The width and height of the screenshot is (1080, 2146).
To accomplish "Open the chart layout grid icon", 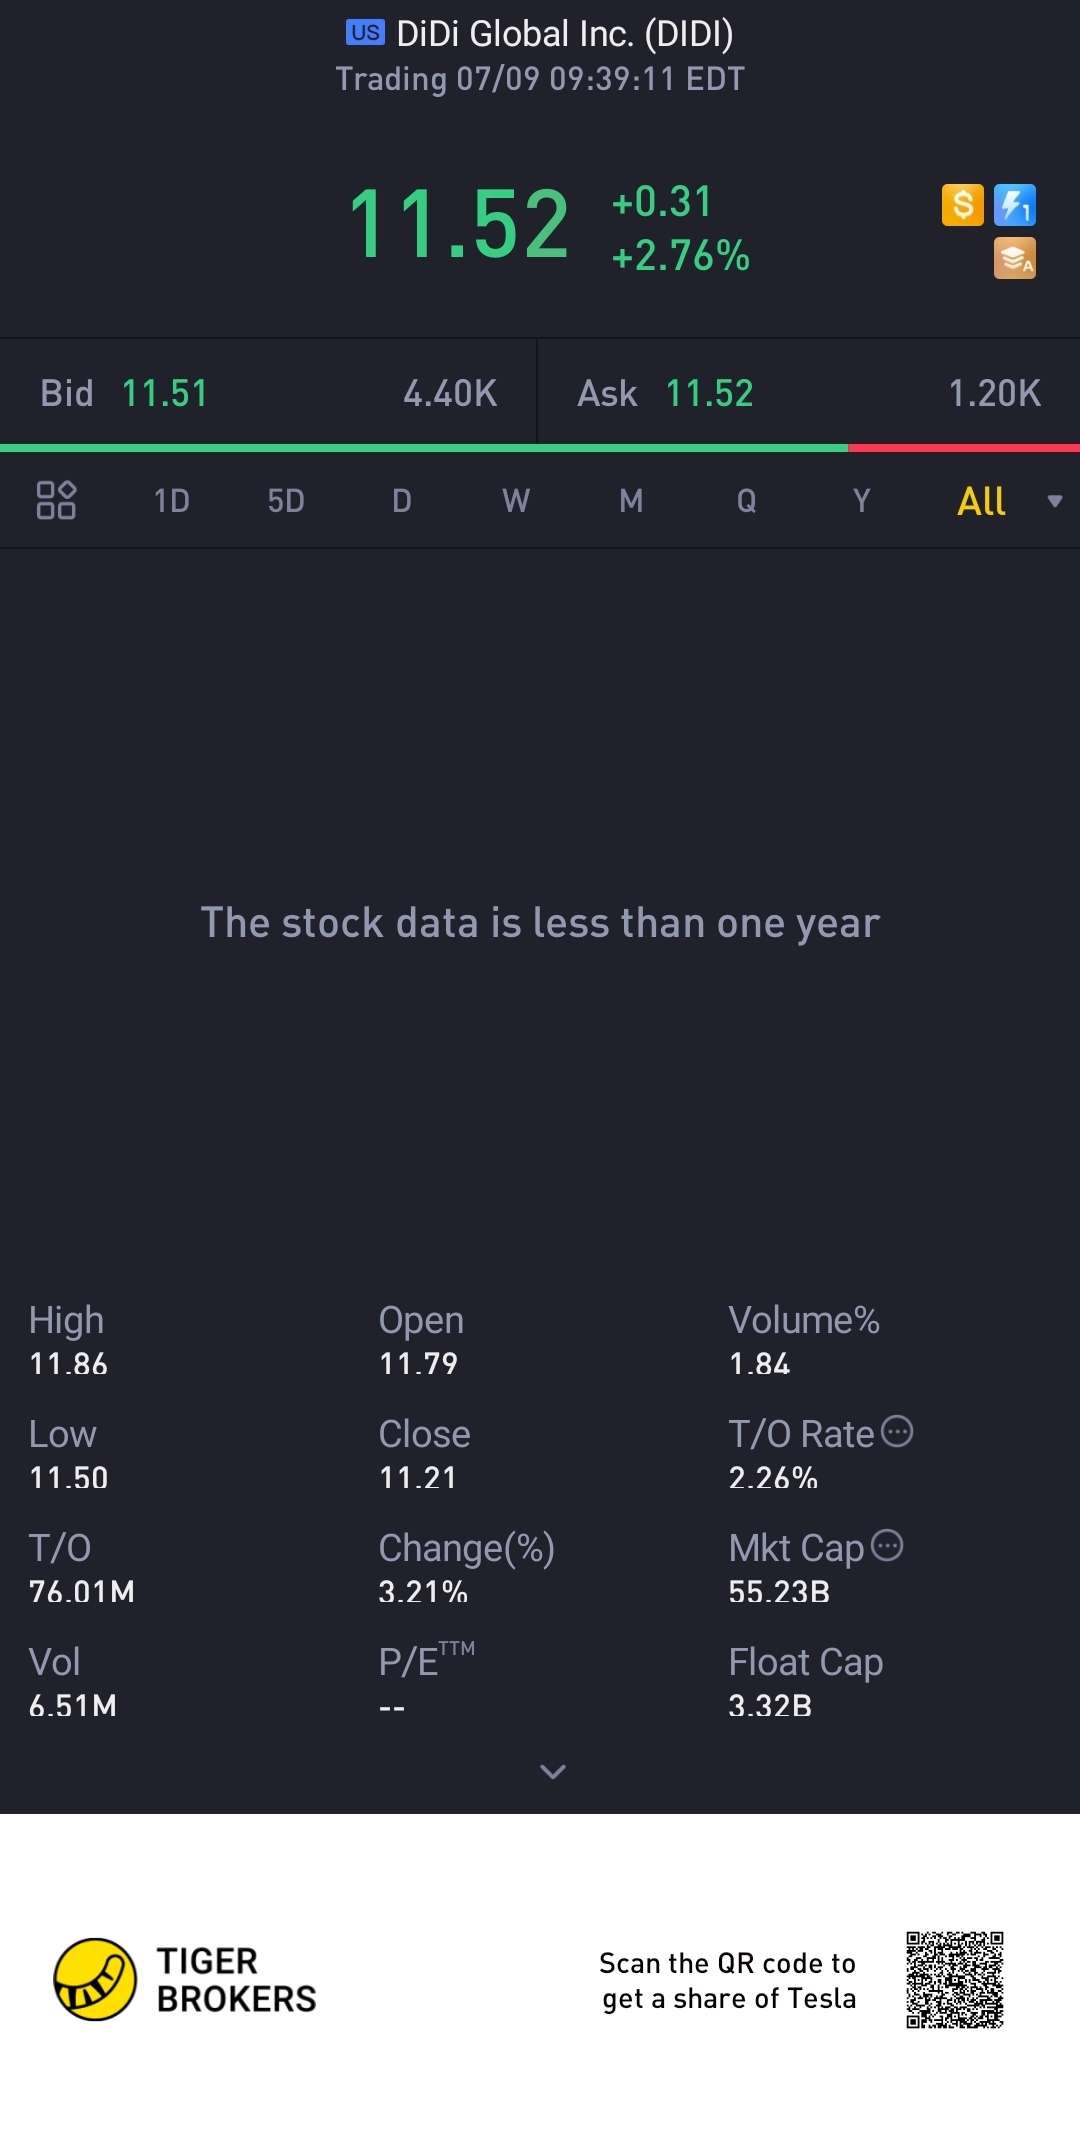I will tap(56, 500).
